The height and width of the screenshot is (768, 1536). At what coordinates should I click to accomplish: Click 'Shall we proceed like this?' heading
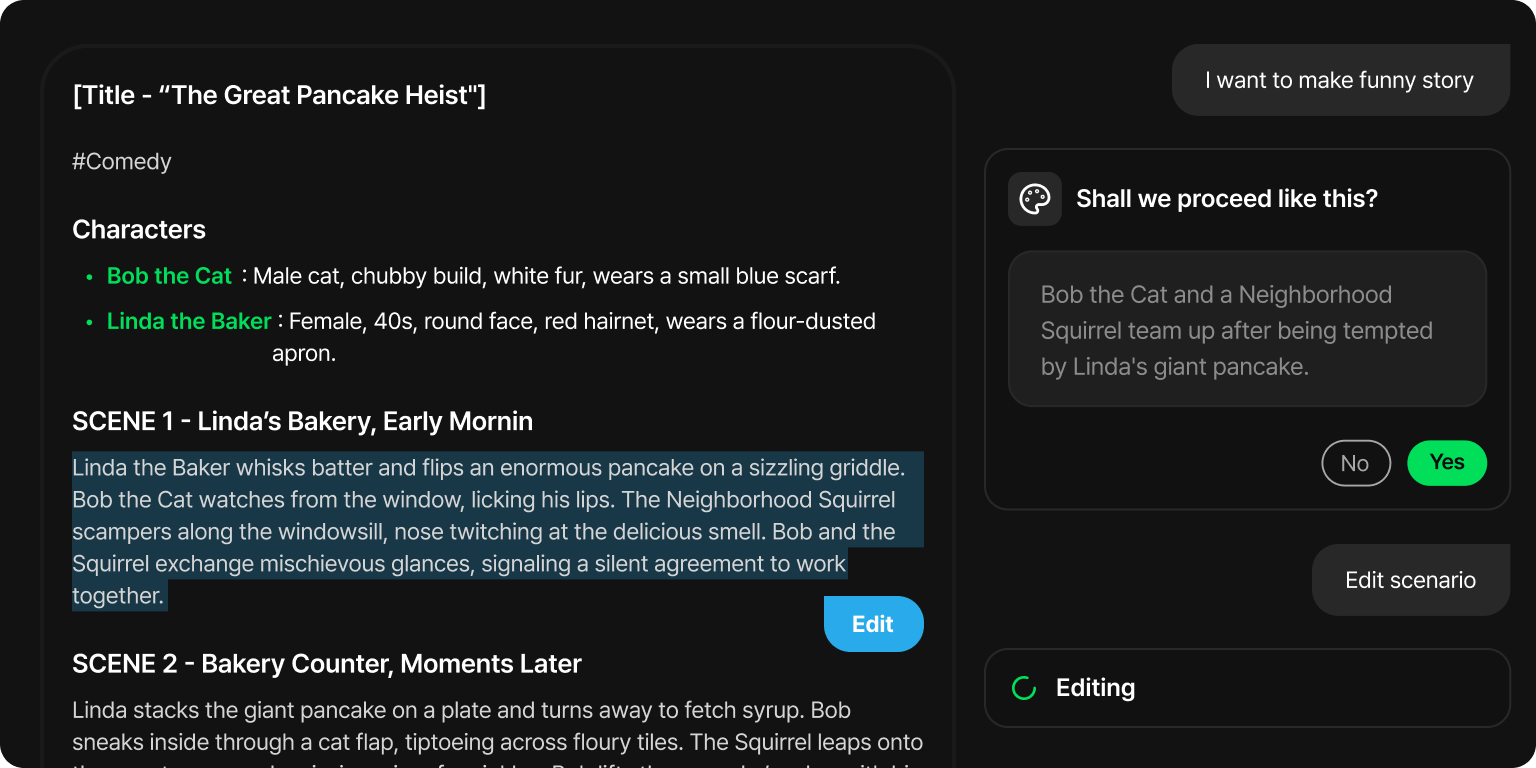point(1227,199)
